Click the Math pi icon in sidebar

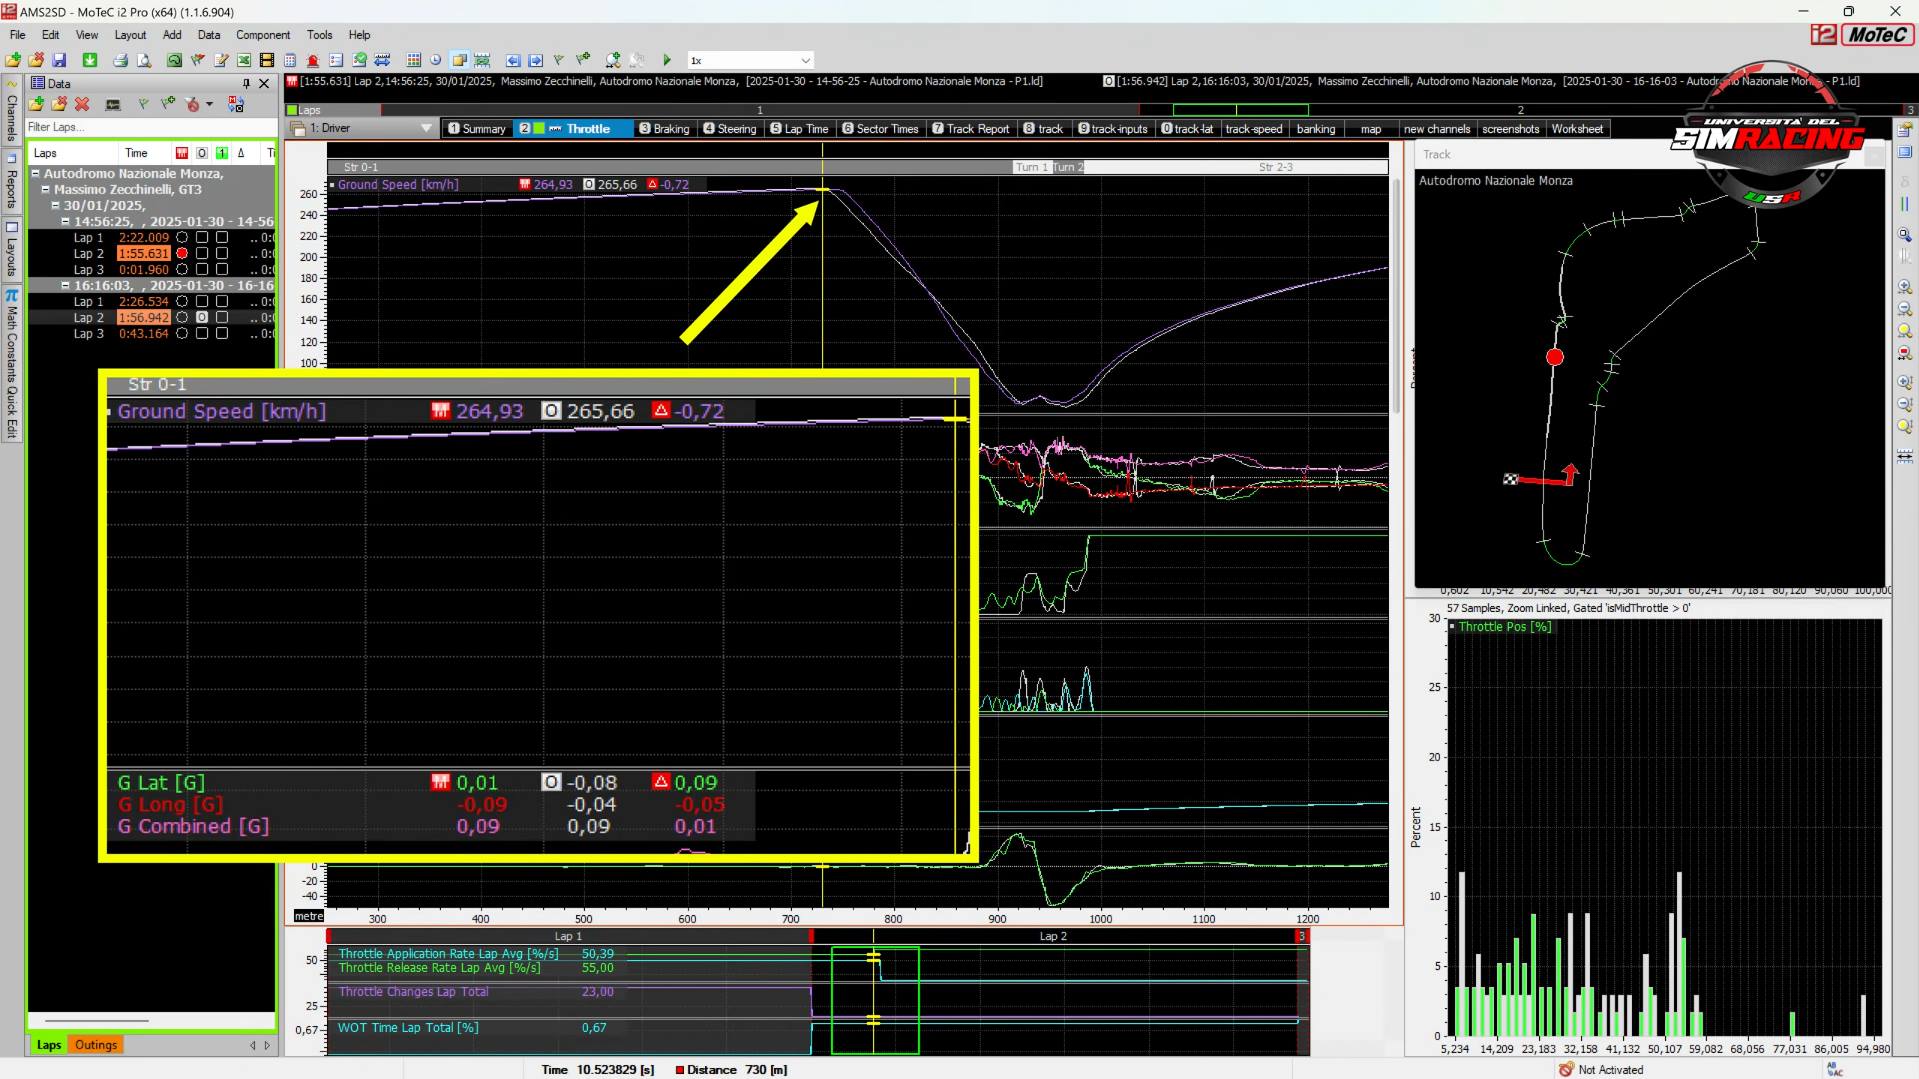[x=12, y=296]
